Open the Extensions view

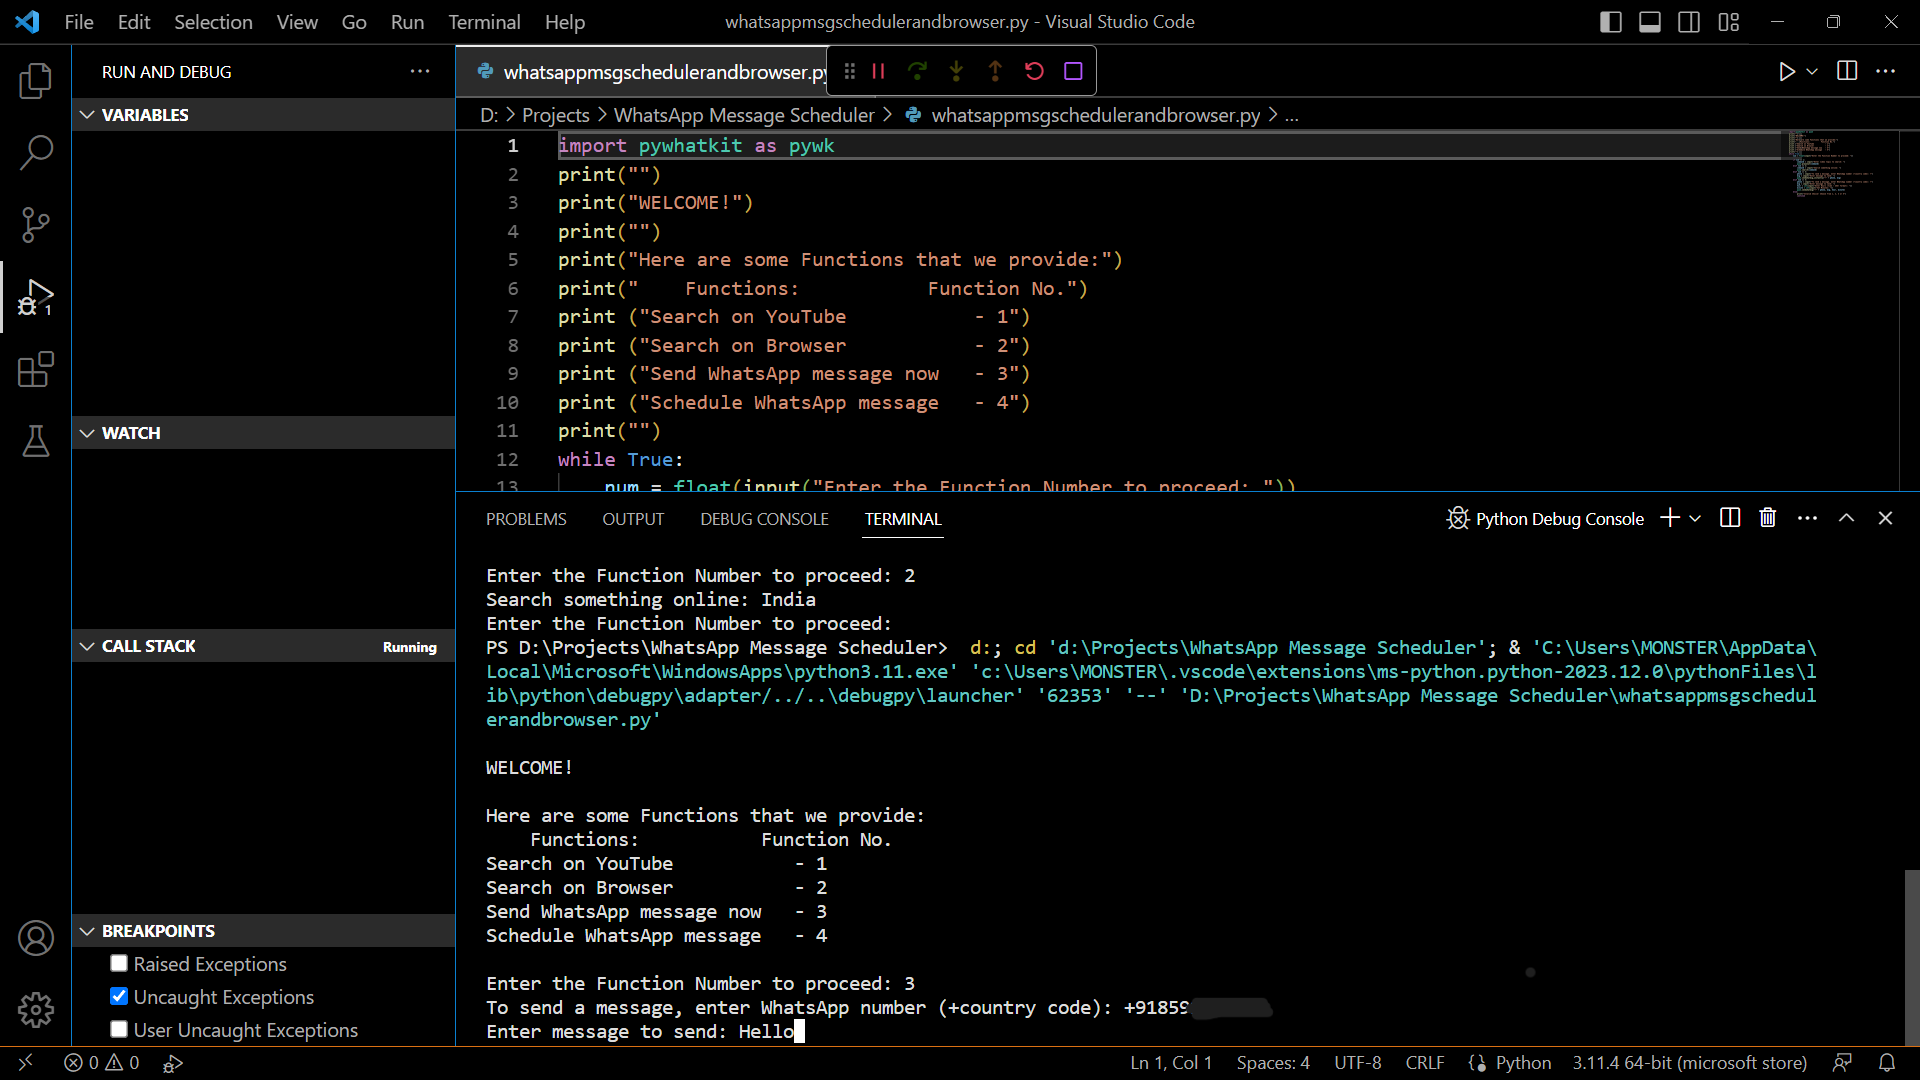click(x=36, y=369)
